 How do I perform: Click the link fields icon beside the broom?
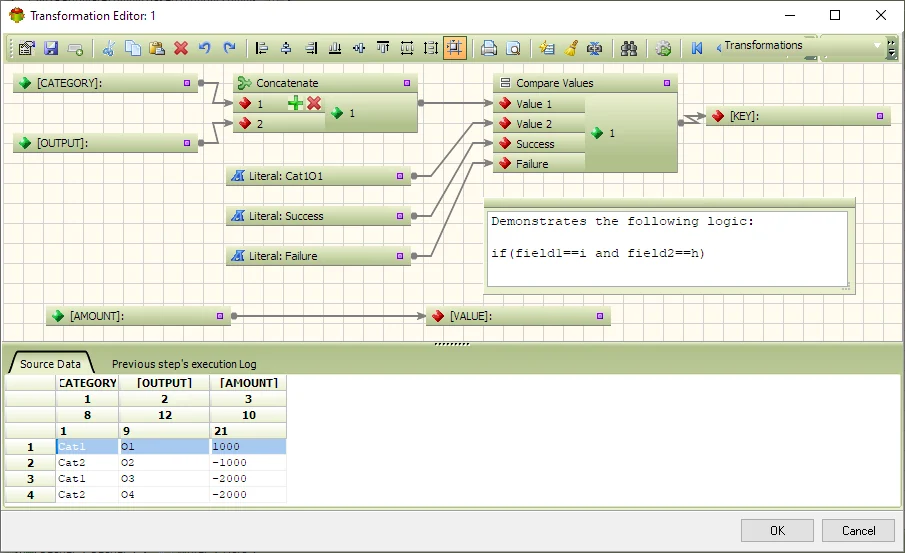click(594, 48)
